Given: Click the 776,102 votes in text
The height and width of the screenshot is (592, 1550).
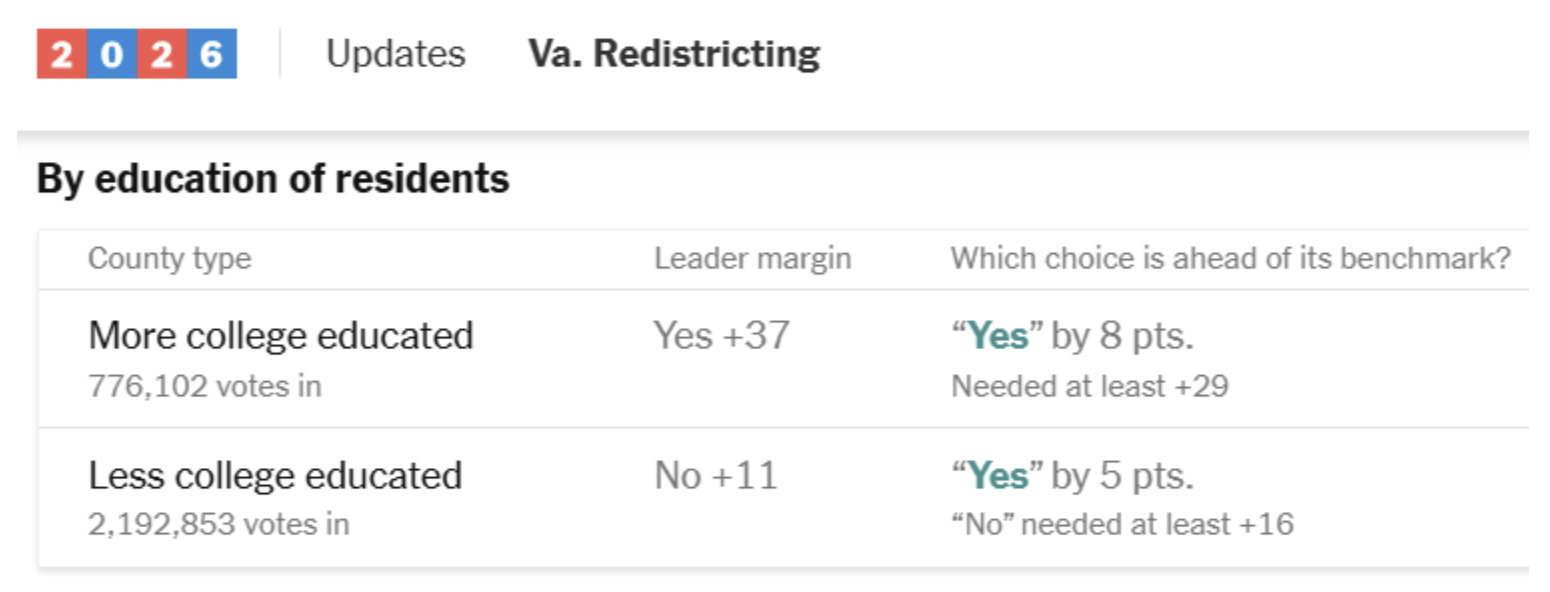Looking at the screenshot, I should tap(204, 386).
